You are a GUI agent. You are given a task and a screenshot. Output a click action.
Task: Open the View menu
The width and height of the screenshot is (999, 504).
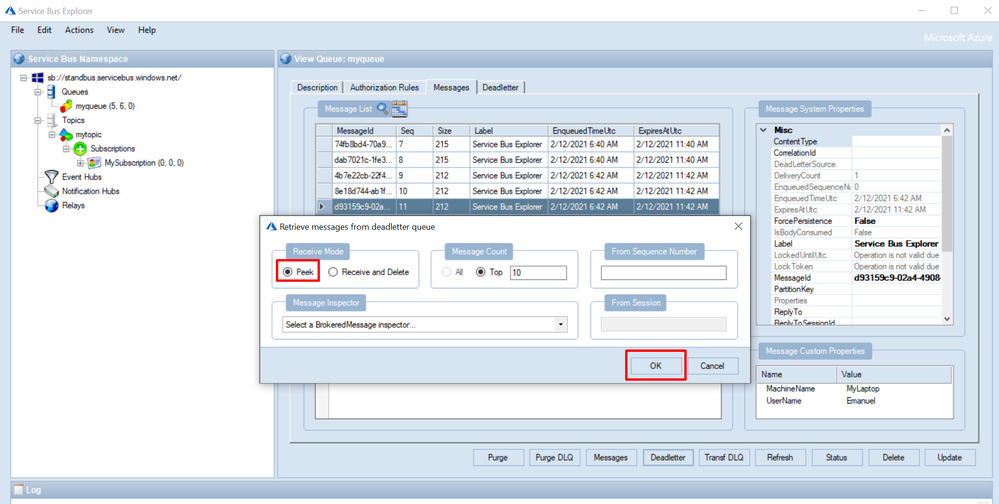click(x=115, y=30)
